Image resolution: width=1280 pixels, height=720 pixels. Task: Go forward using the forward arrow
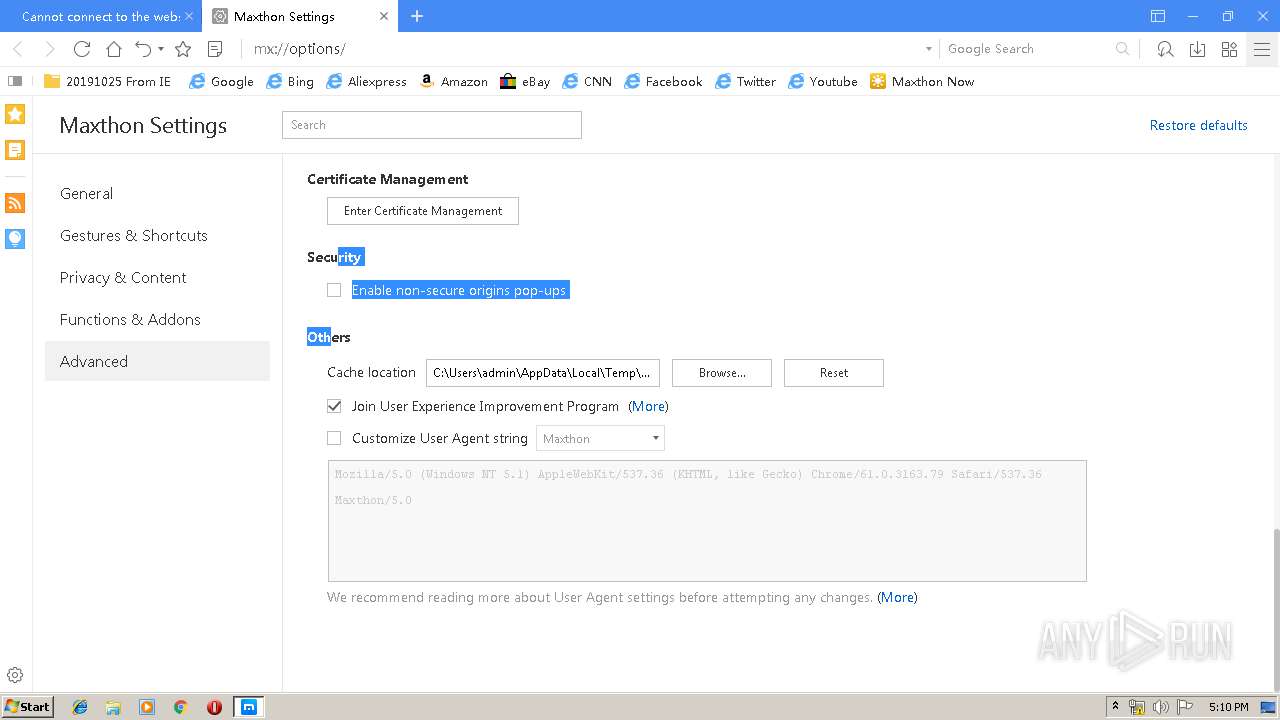pyautogui.click(x=49, y=49)
